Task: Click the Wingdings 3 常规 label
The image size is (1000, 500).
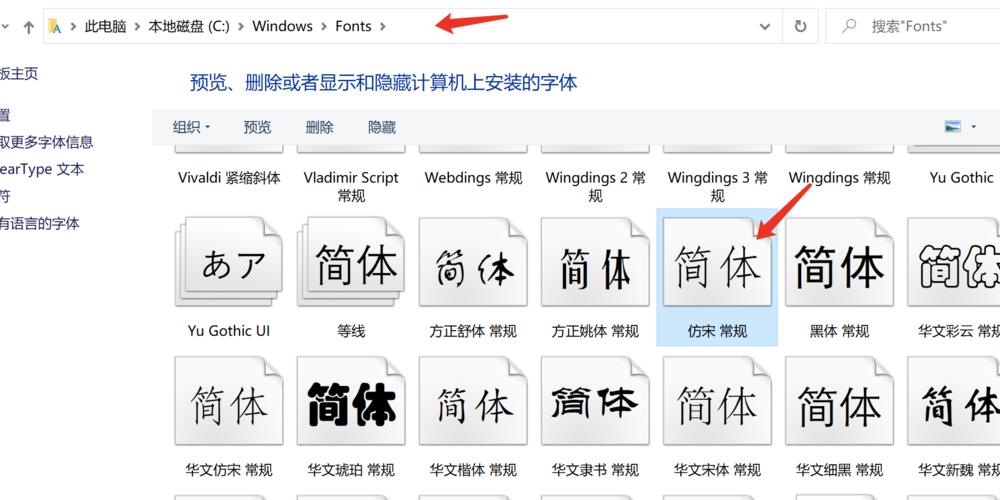Action: pyautogui.click(x=717, y=186)
